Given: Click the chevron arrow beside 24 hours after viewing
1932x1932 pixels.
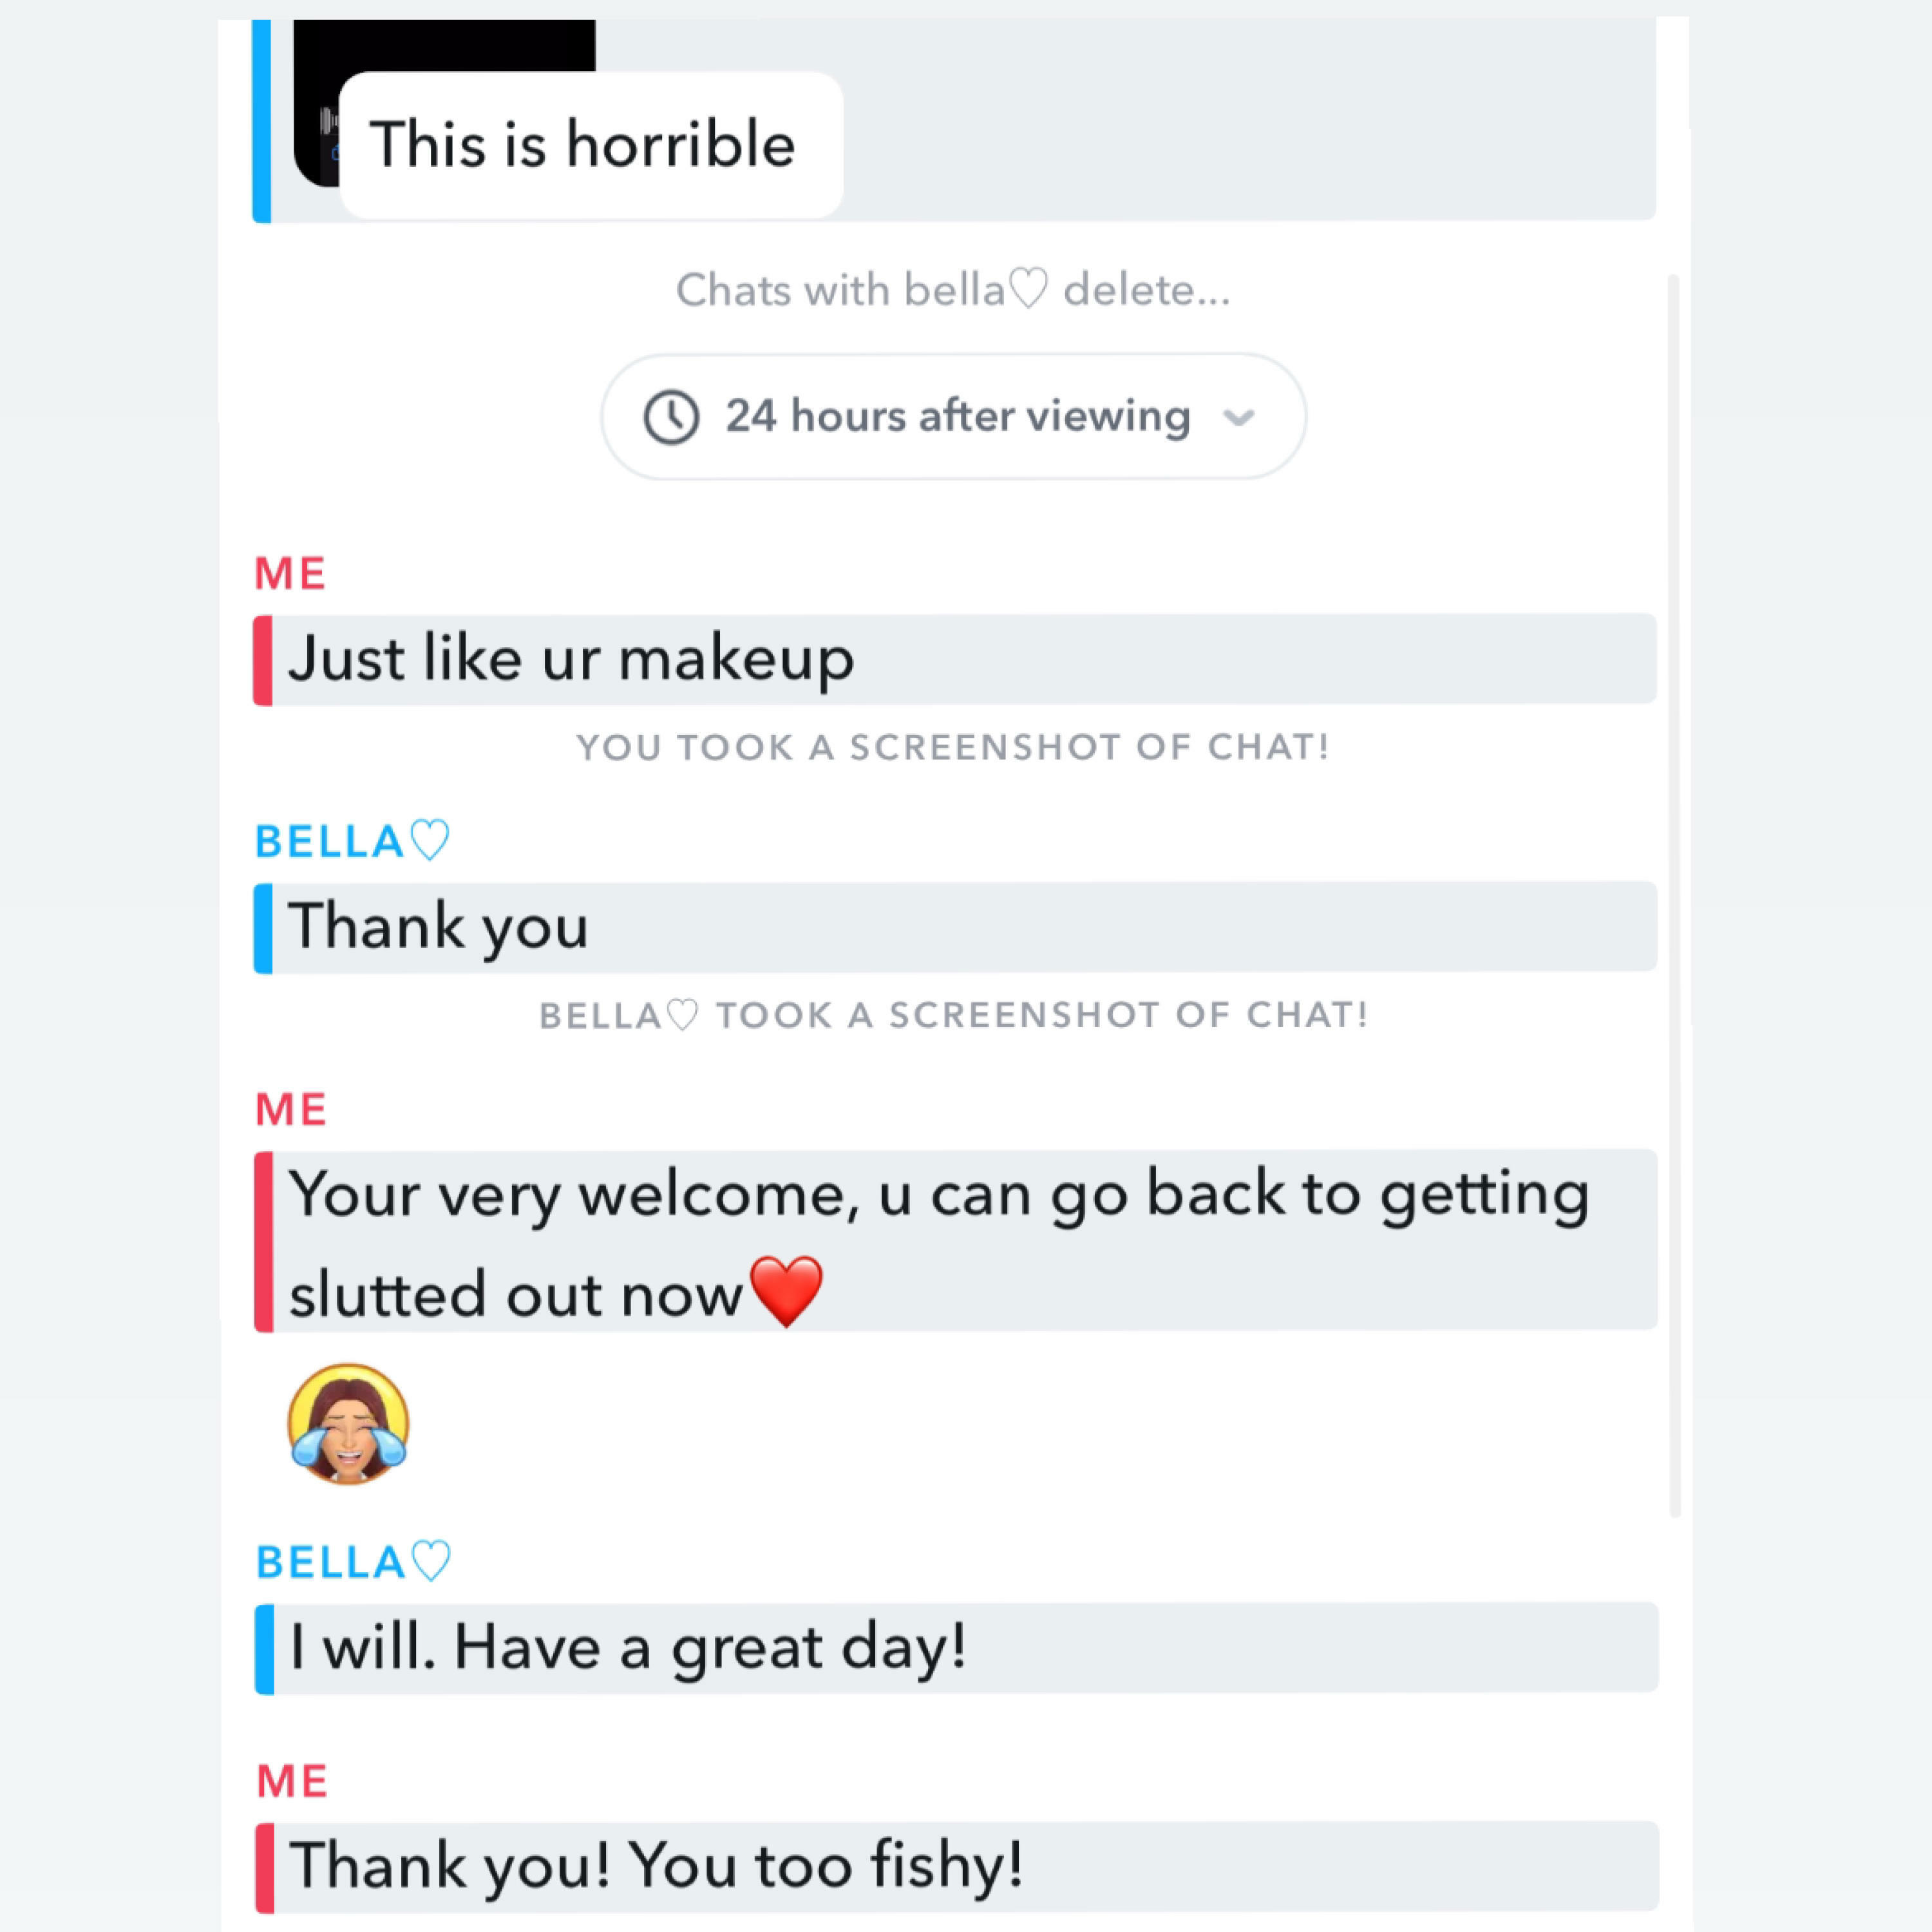Looking at the screenshot, I should [1238, 418].
